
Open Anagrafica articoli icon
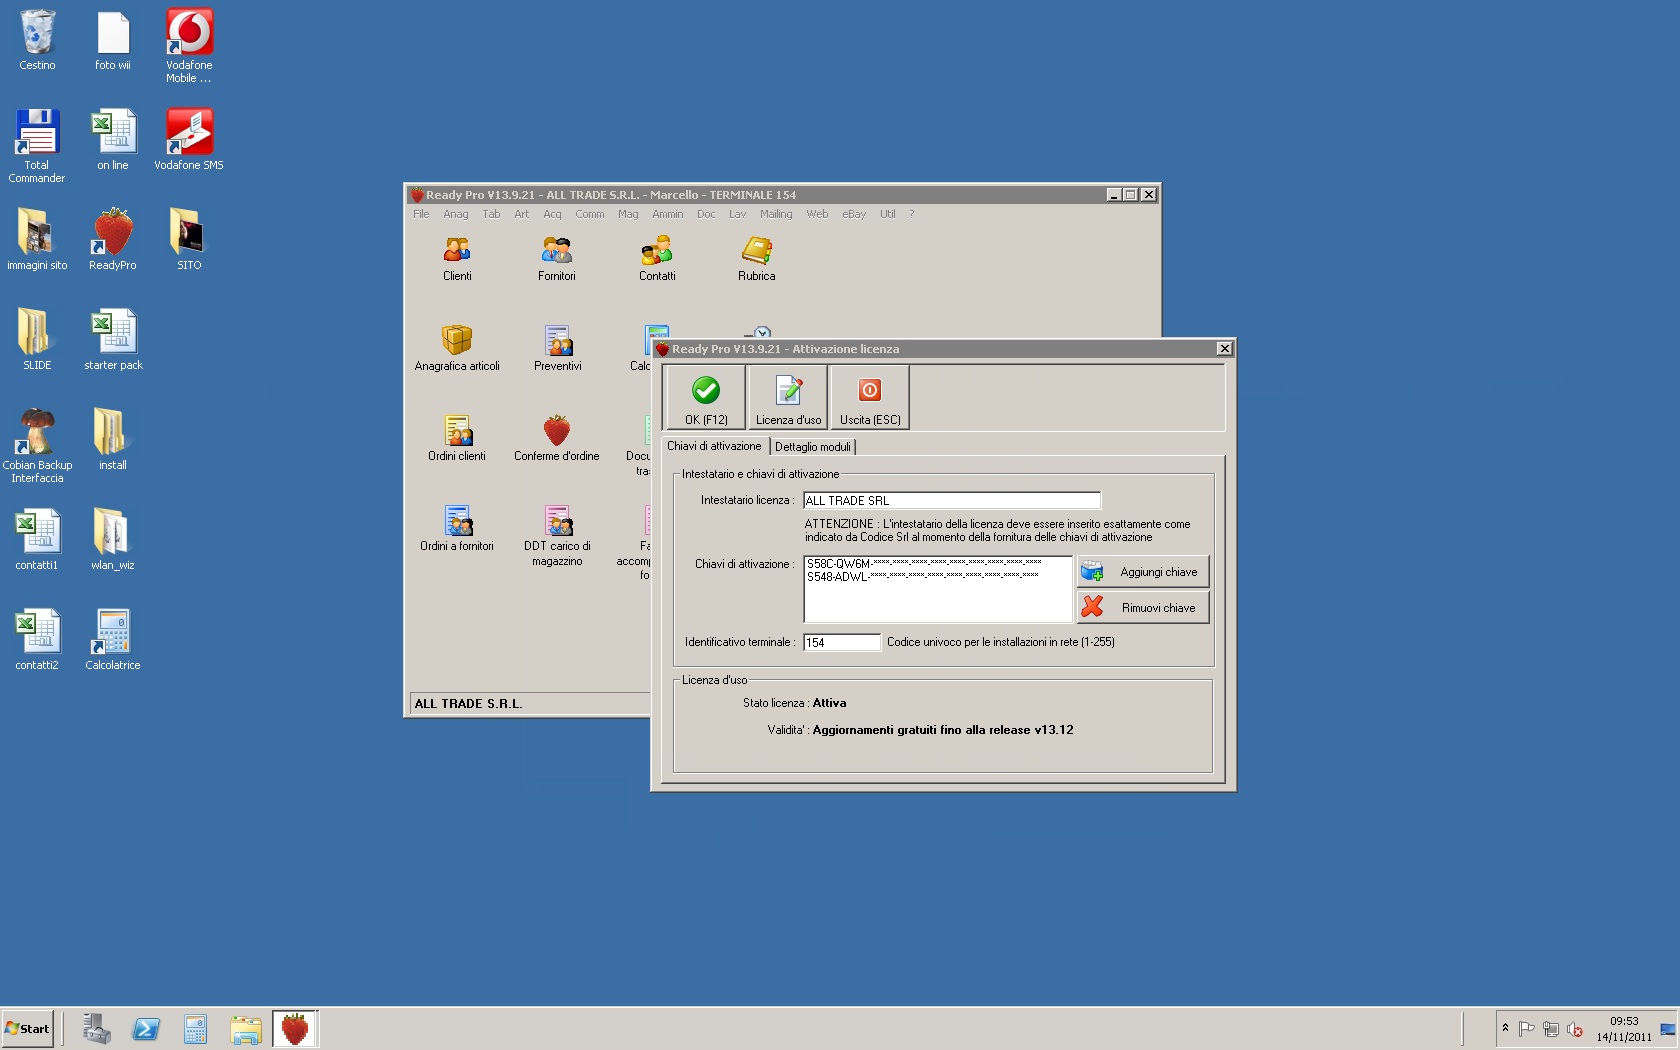[x=457, y=349]
